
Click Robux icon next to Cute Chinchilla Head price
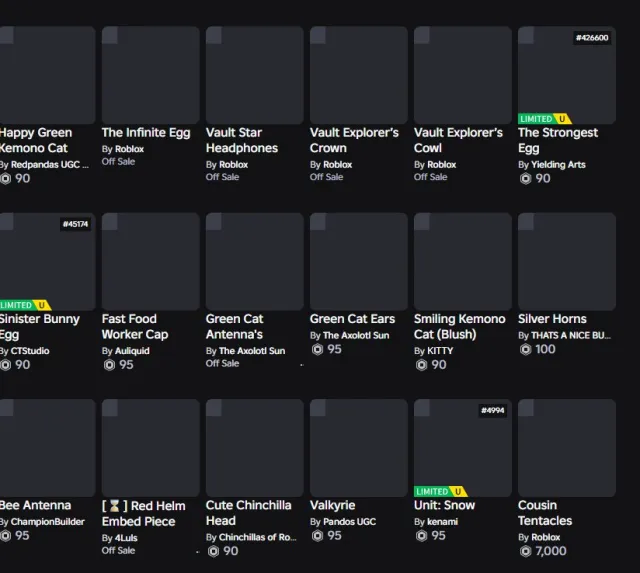point(213,551)
